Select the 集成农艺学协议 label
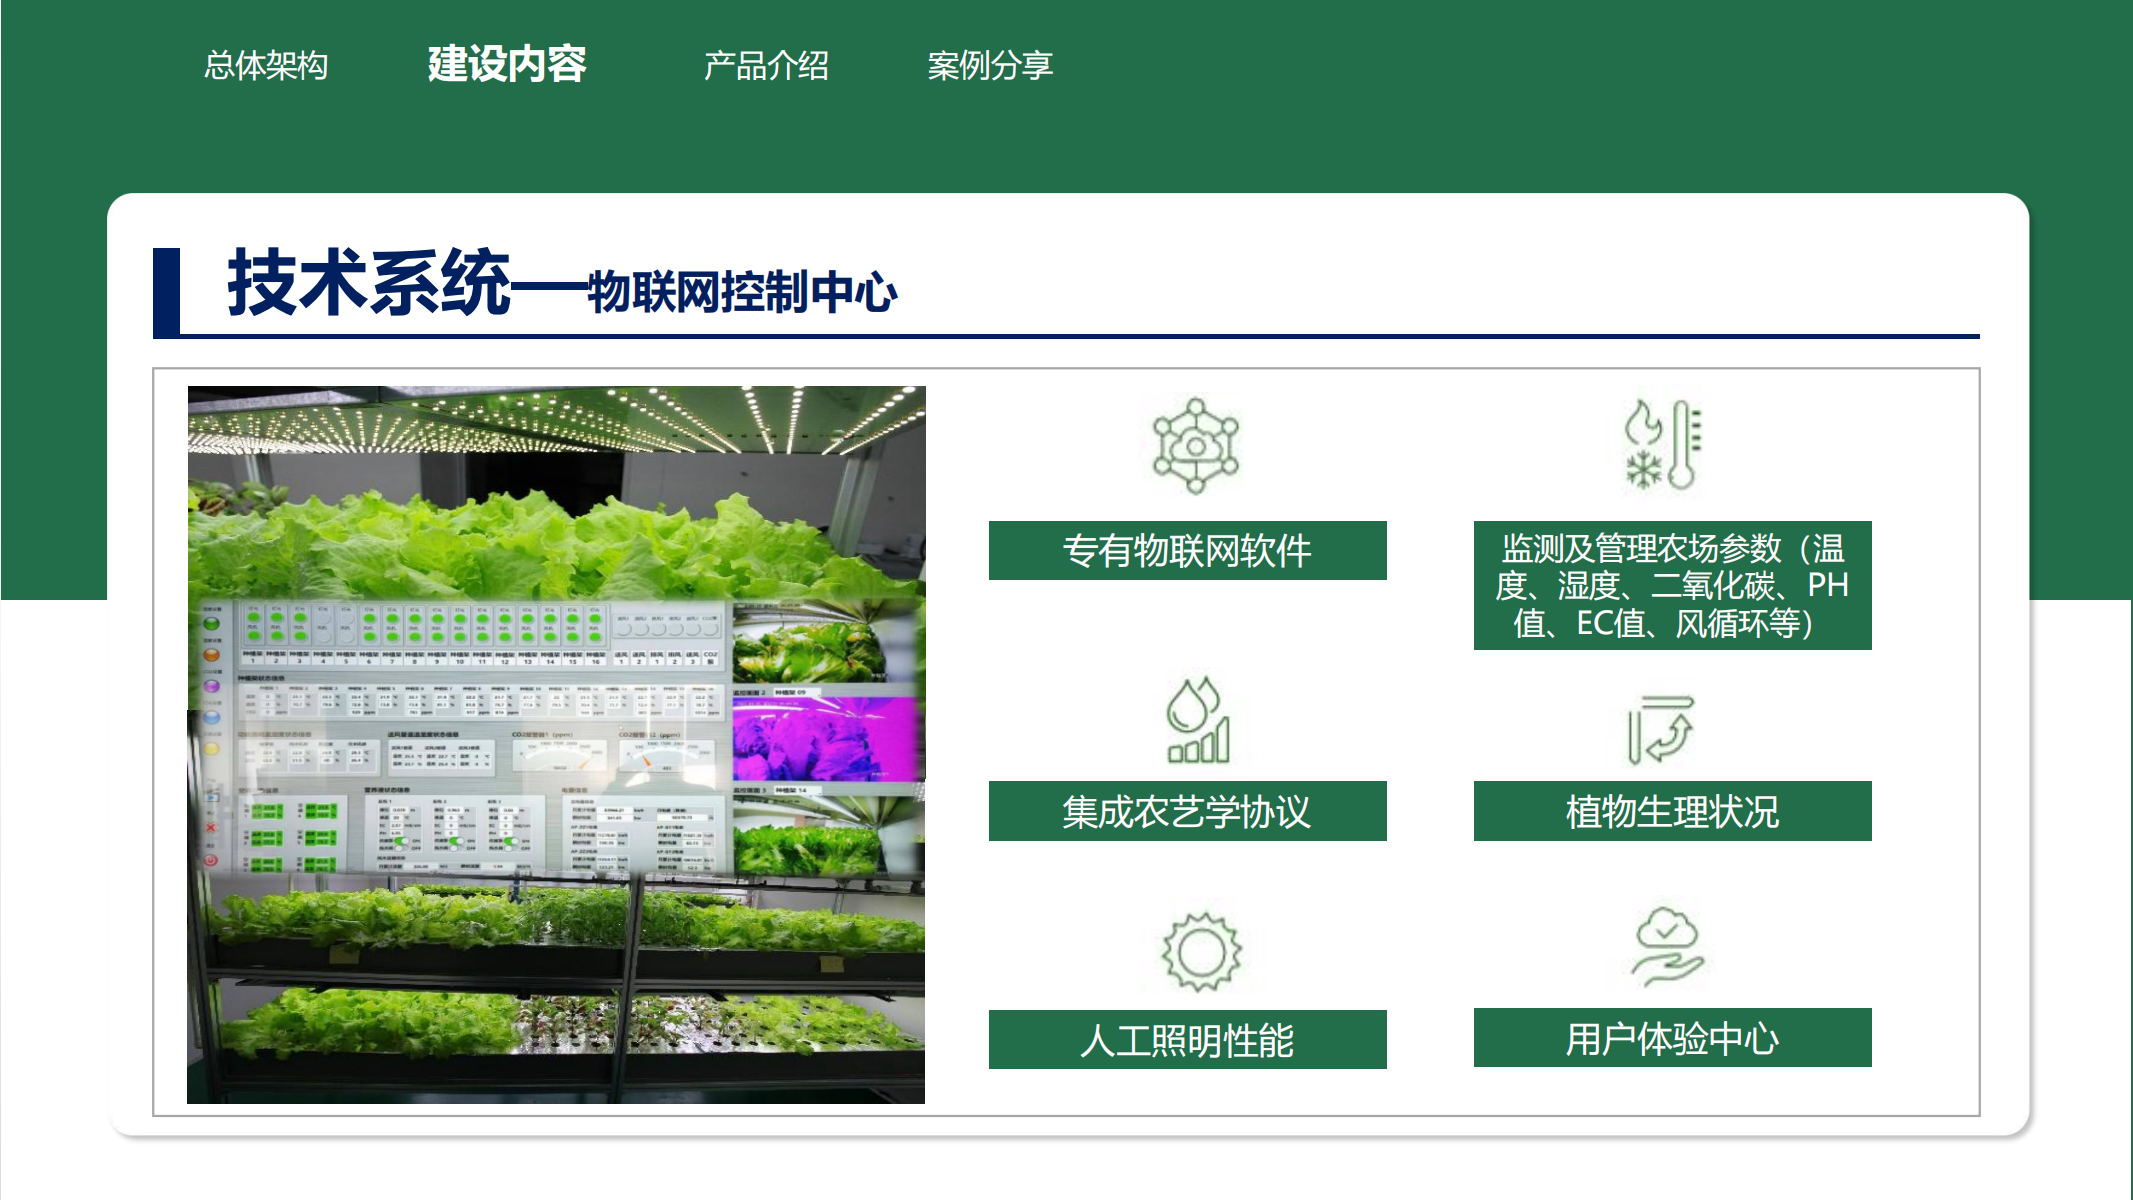Screen dimensions: 2133x1200 click(1187, 811)
